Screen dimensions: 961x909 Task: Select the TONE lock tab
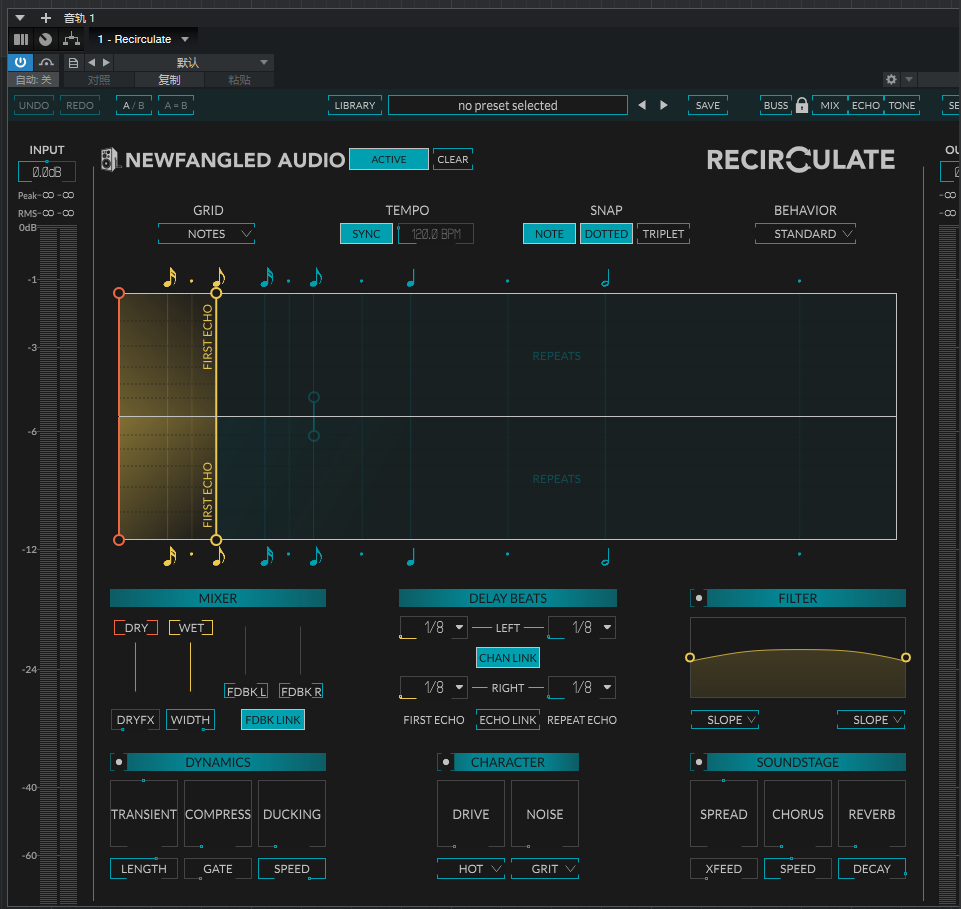pos(902,105)
